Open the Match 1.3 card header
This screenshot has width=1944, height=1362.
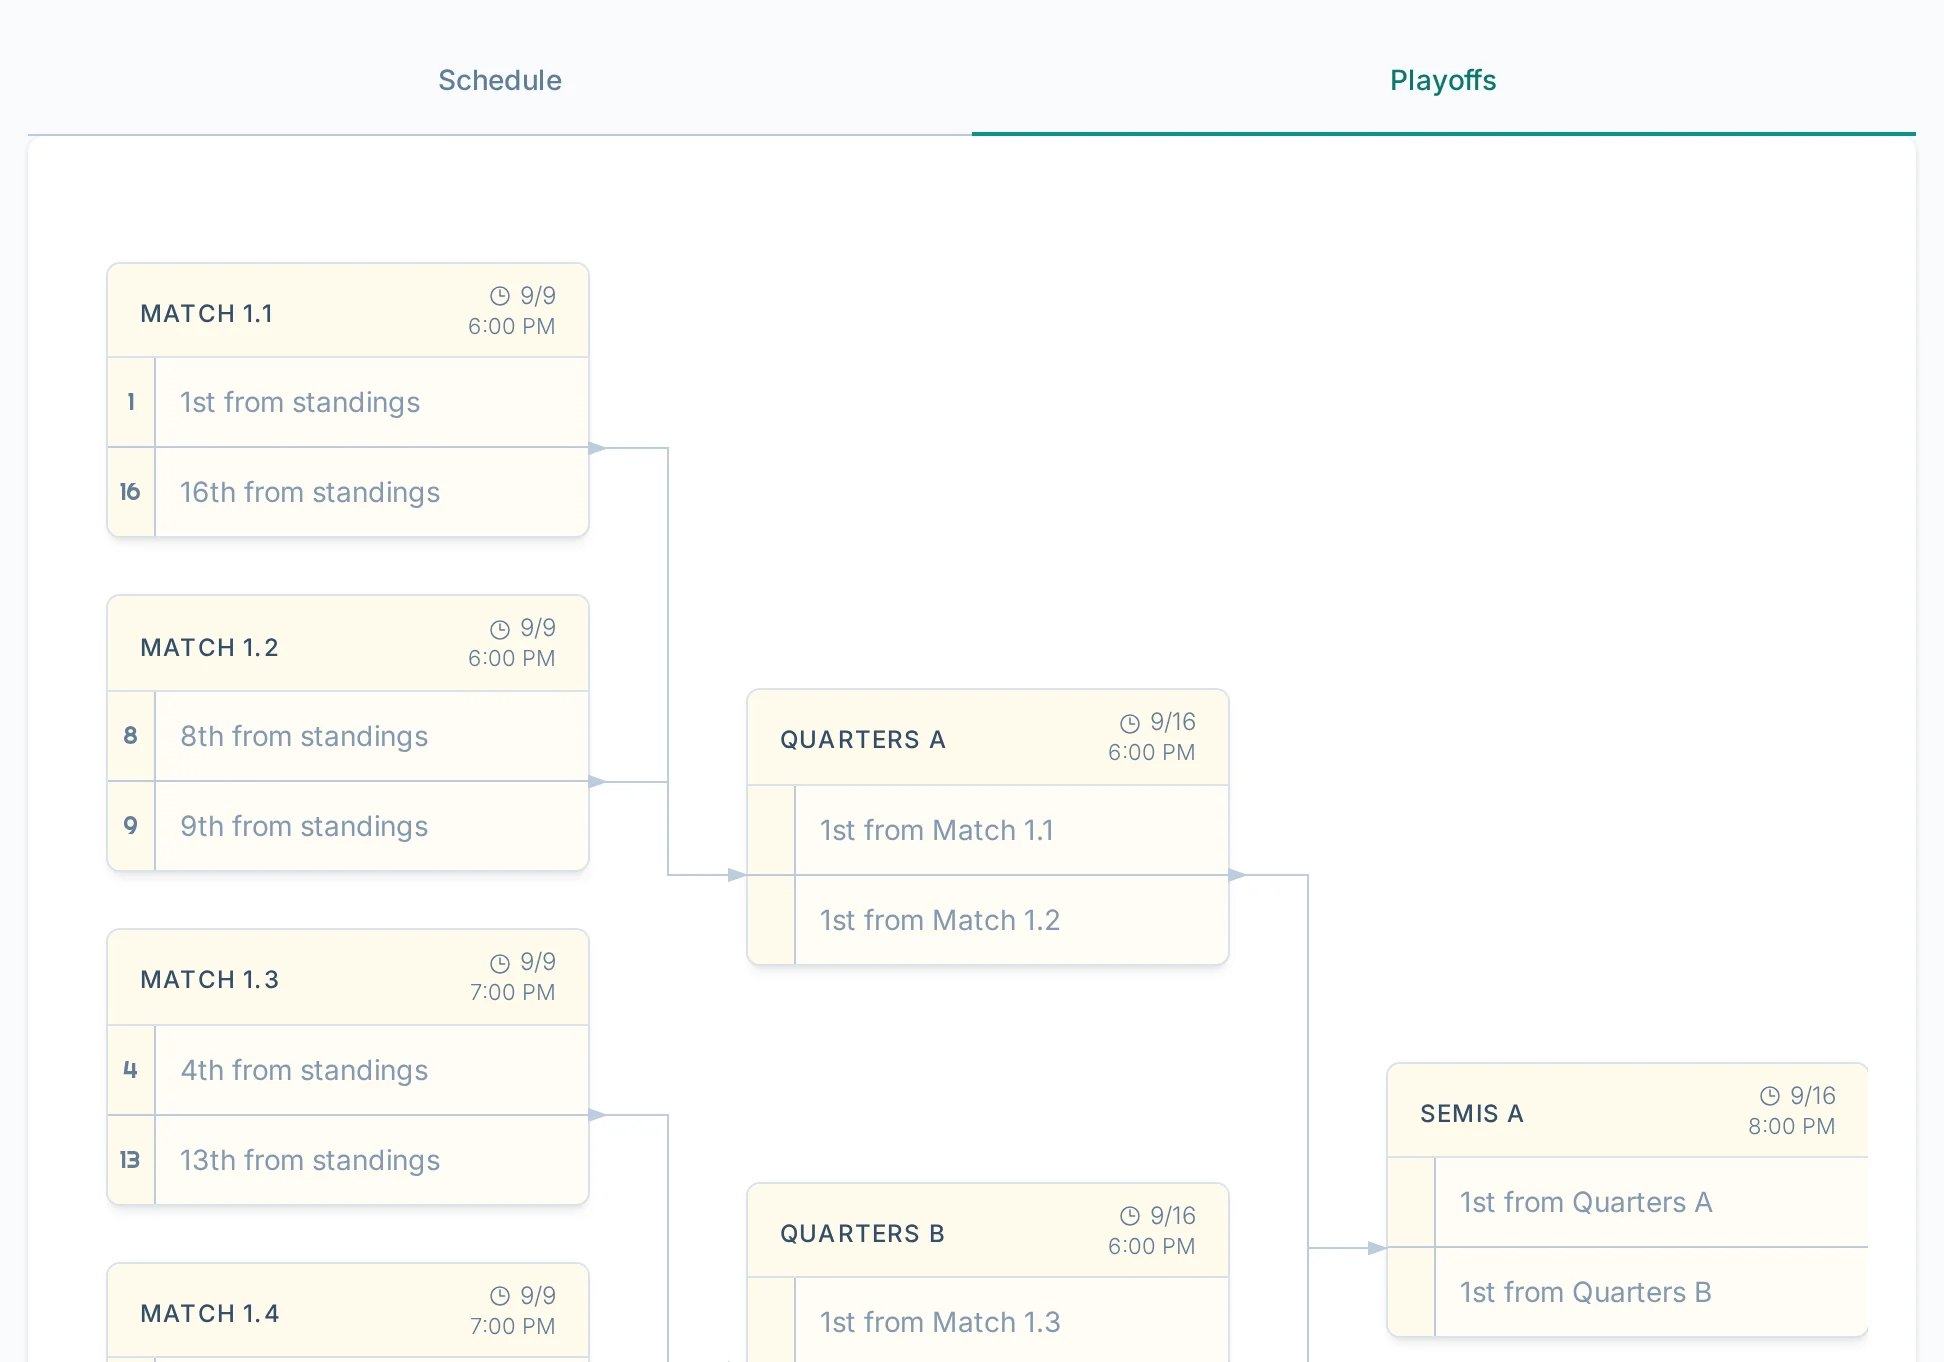(348, 978)
